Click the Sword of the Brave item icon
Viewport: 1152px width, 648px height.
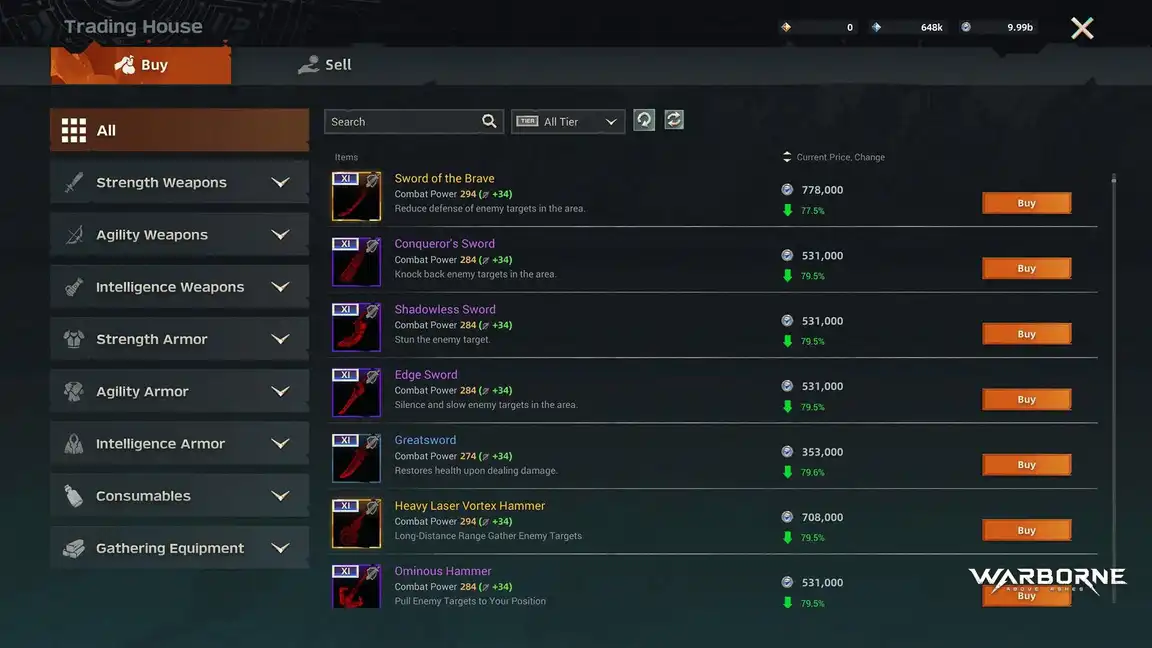pos(356,196)
